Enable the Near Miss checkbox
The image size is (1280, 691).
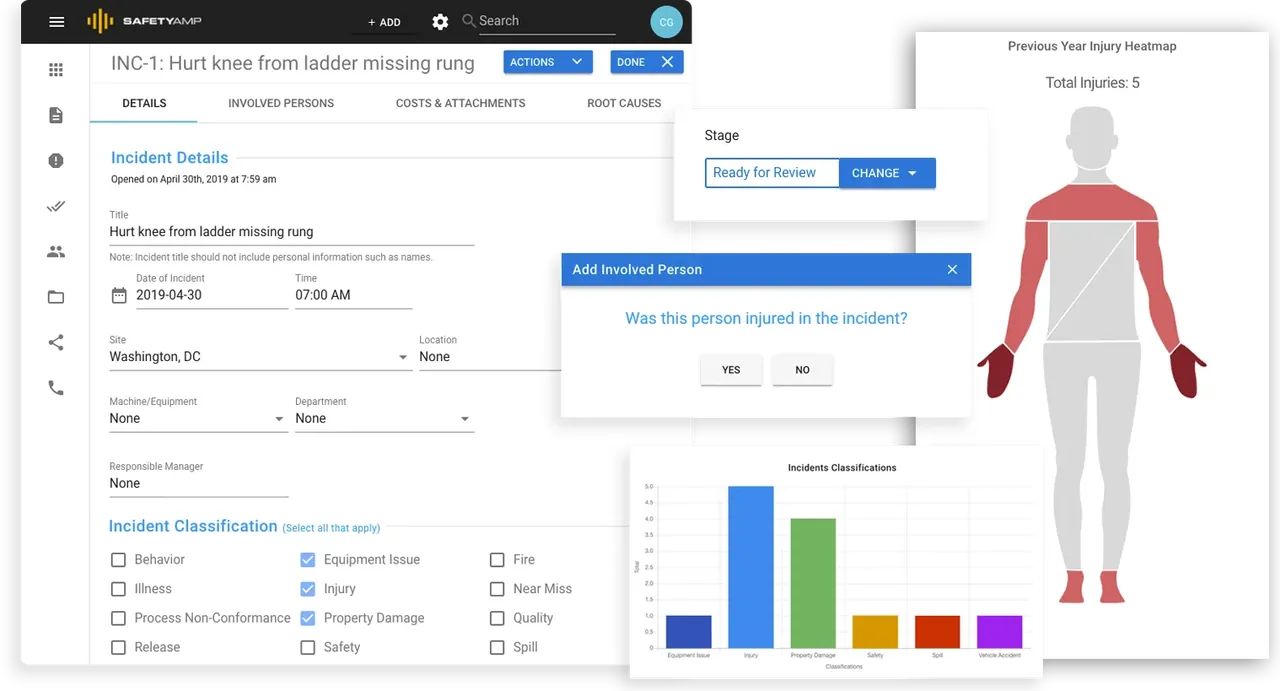tap(497, 589)
